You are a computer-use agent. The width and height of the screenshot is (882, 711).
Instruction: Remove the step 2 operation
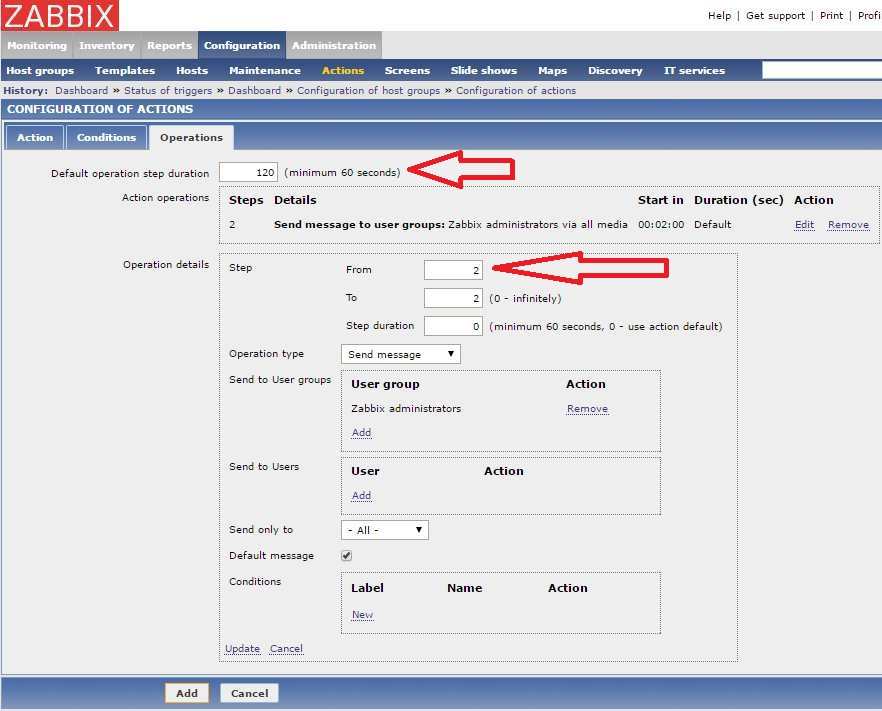(848, 225)
